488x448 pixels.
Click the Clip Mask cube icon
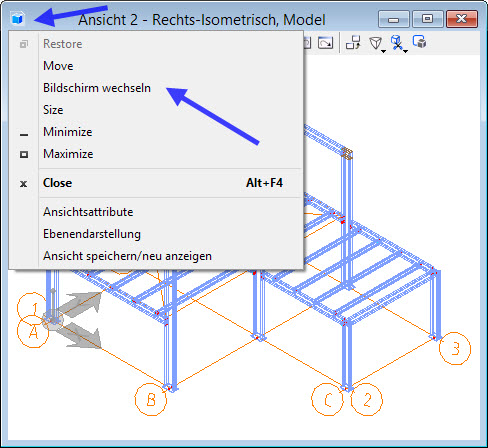[419, 42]
